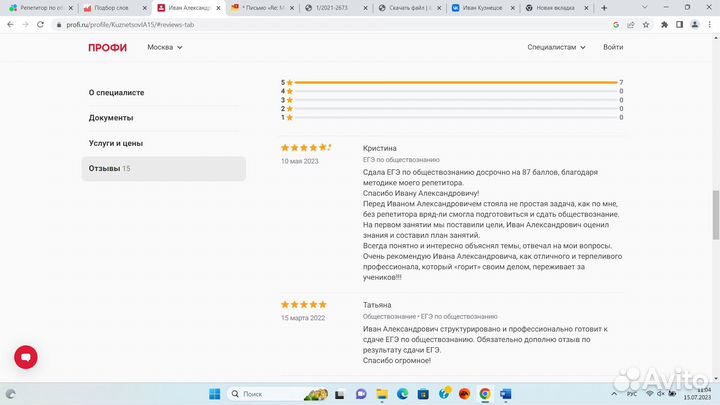Bookmark this page with the star icon
The height and width of the screenshot is (405, 720).
(x=646, y=25)
